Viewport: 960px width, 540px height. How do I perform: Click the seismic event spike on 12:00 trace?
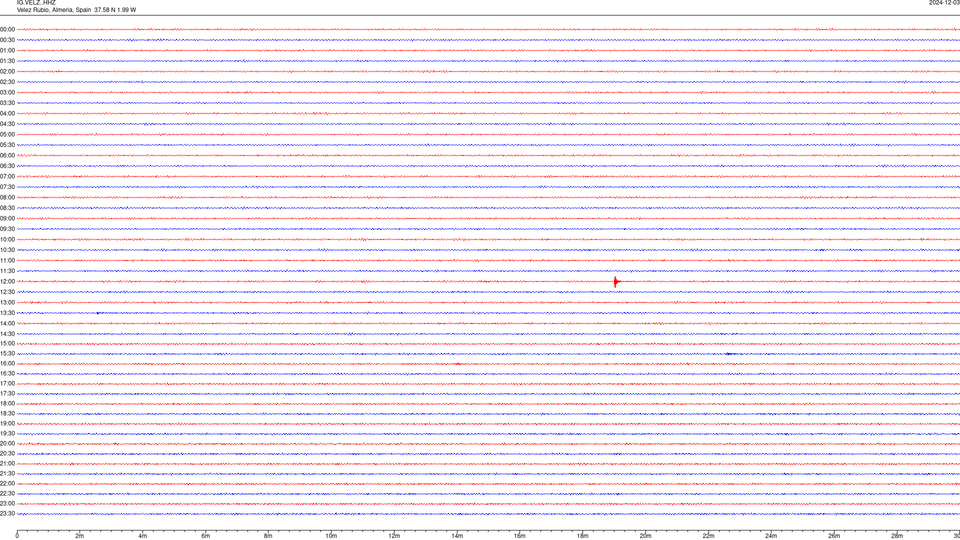tap(615, 282)
